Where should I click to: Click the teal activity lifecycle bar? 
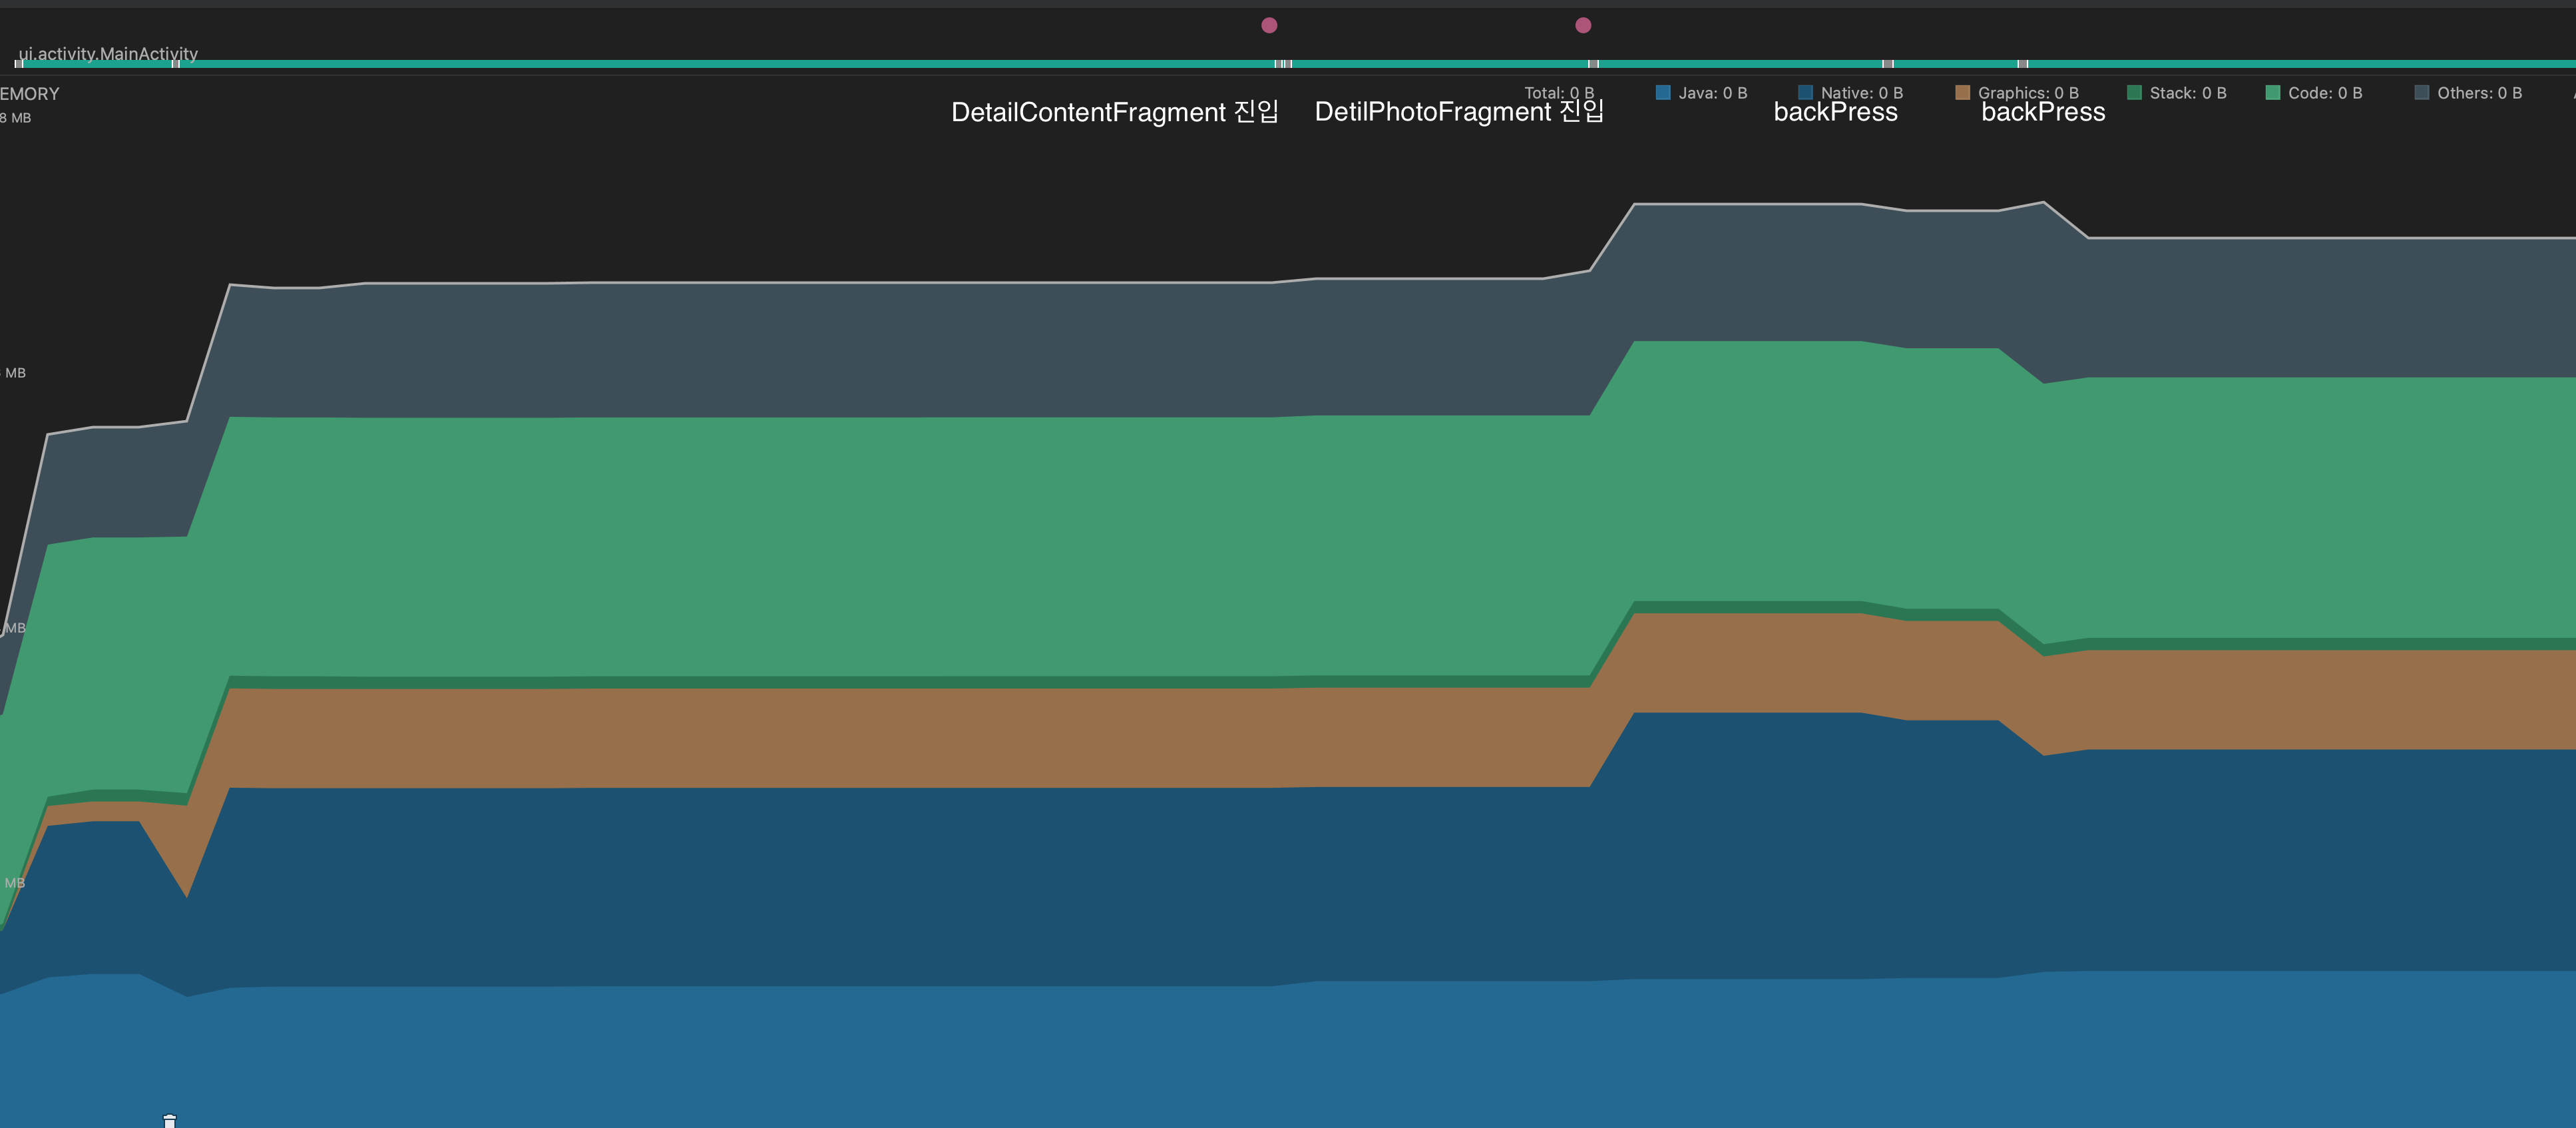[700, 63]
